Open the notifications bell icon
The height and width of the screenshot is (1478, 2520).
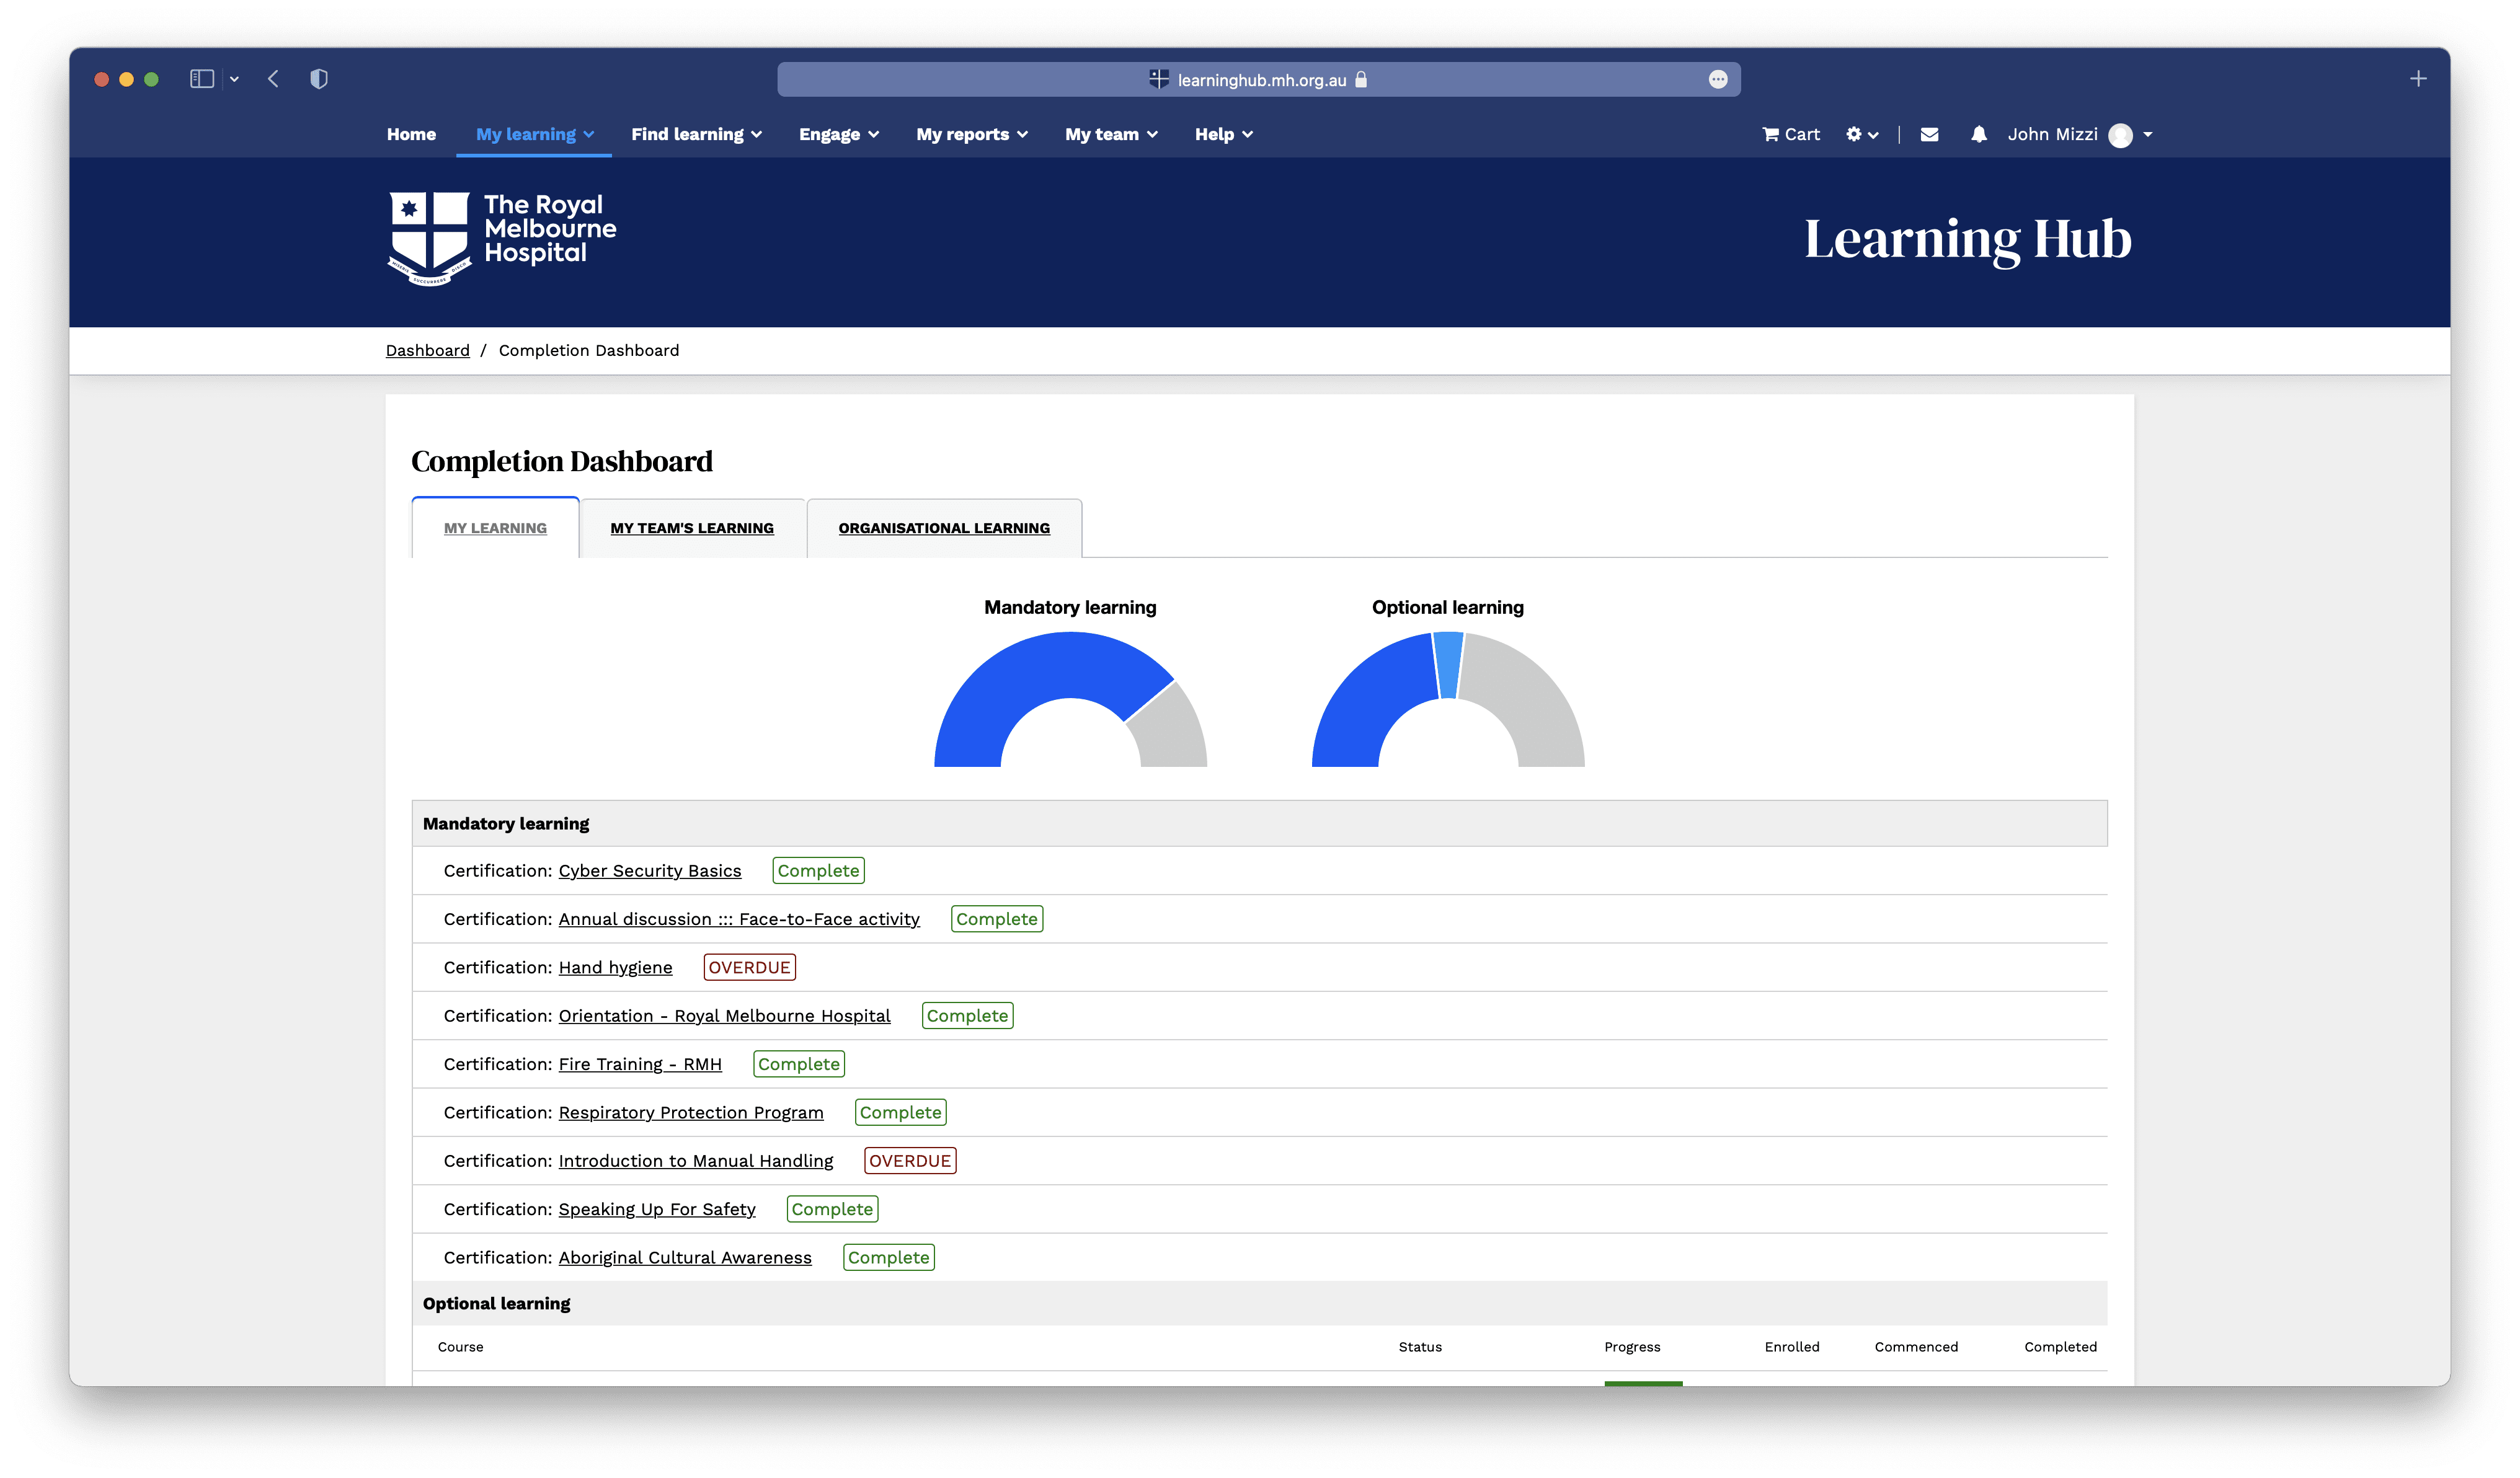click(1978, 134)
